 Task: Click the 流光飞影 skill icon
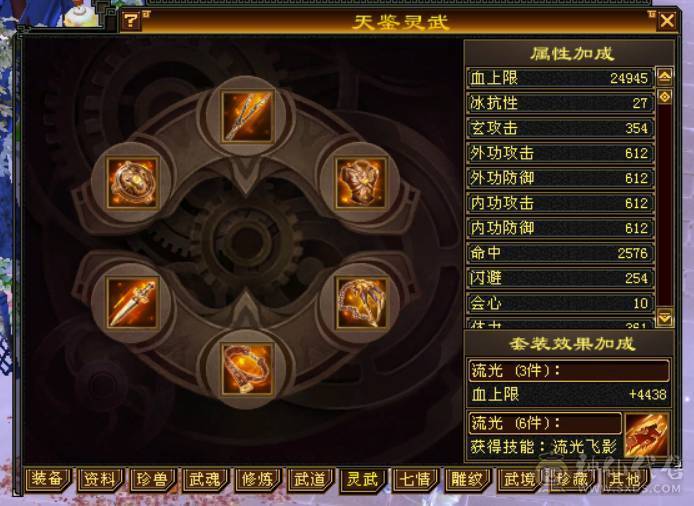coord(646,435)
